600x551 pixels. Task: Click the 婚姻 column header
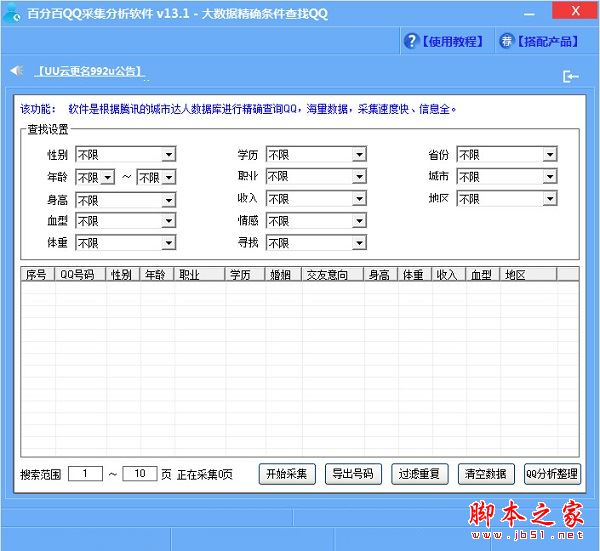[283, 274]
